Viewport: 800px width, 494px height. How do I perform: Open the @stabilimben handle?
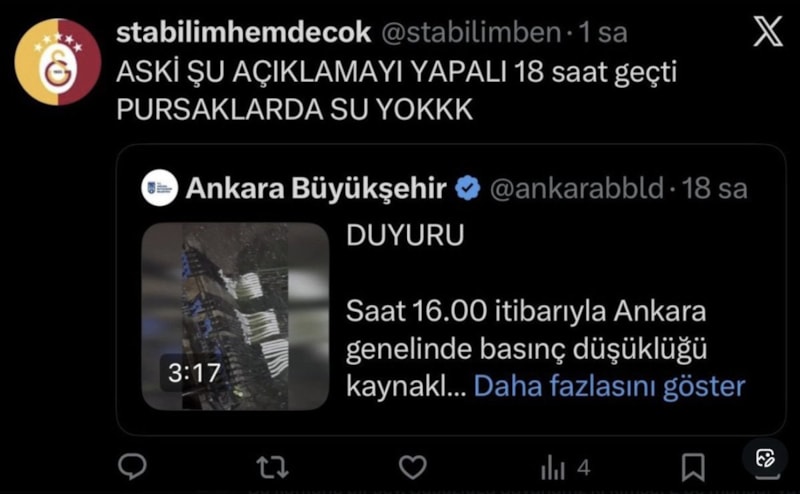(471, 33)
